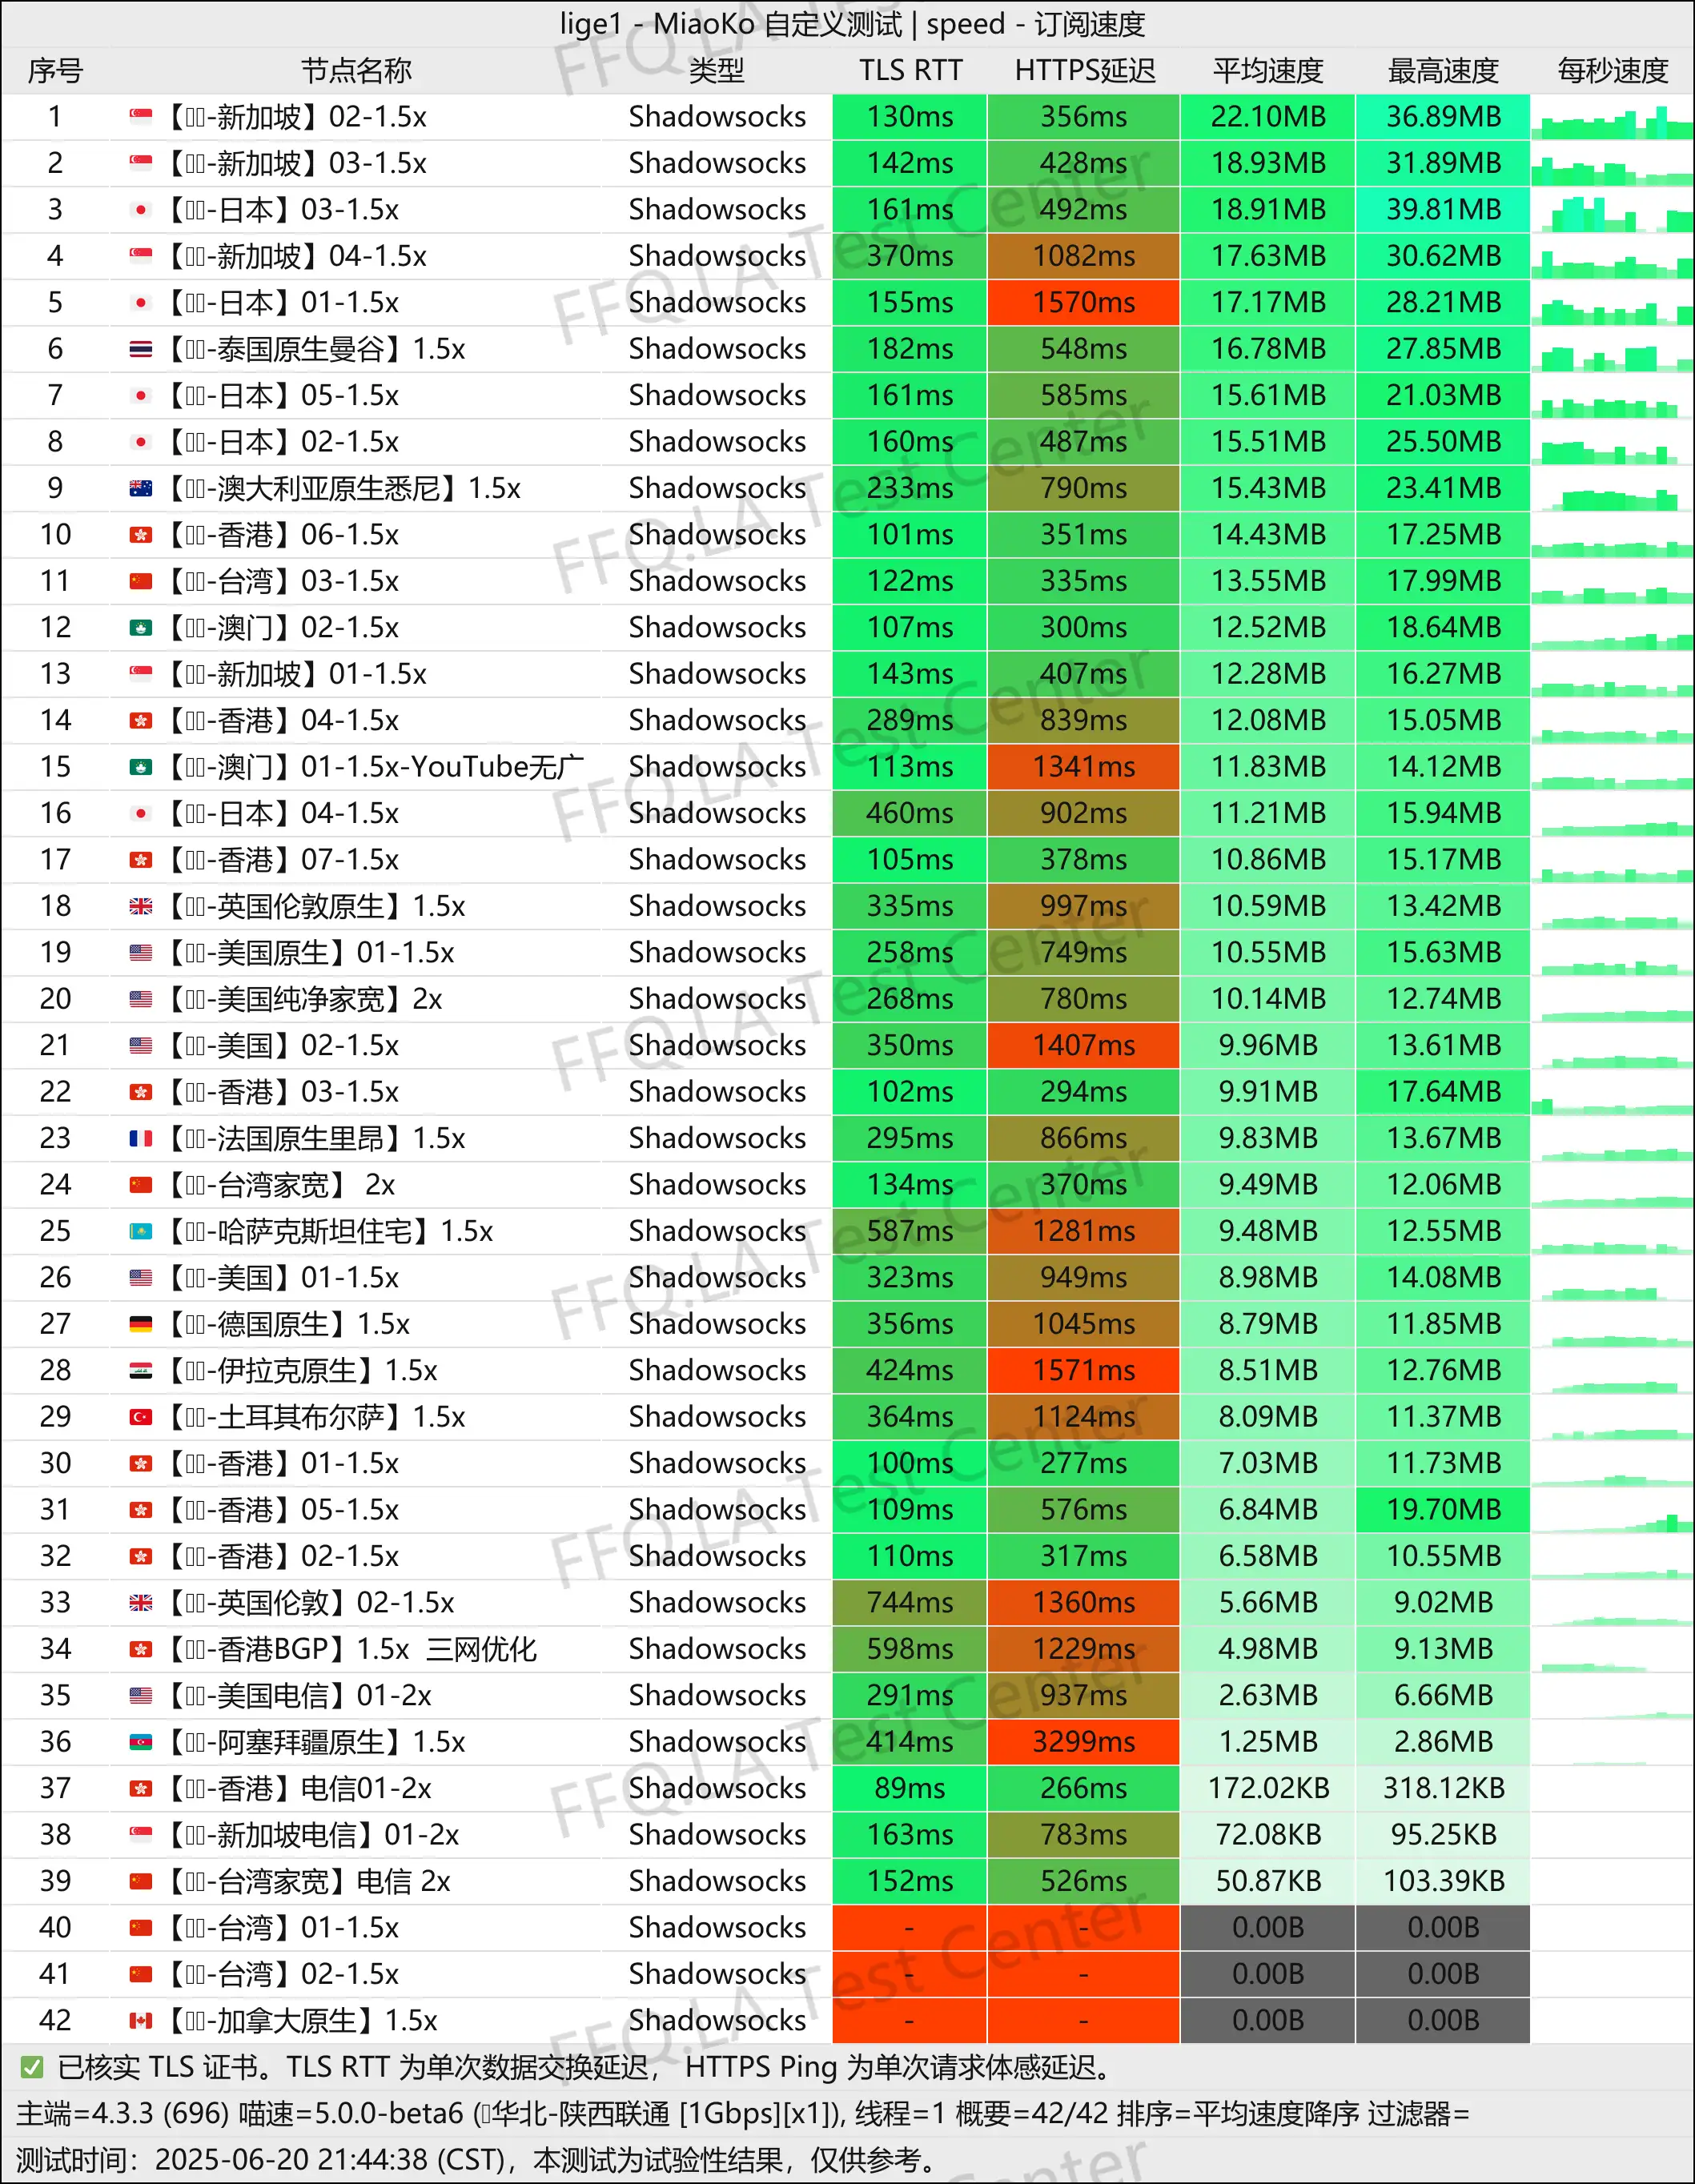
Task: Click the green TLS certificate verified checkmark
Action: coord(31,2067)
